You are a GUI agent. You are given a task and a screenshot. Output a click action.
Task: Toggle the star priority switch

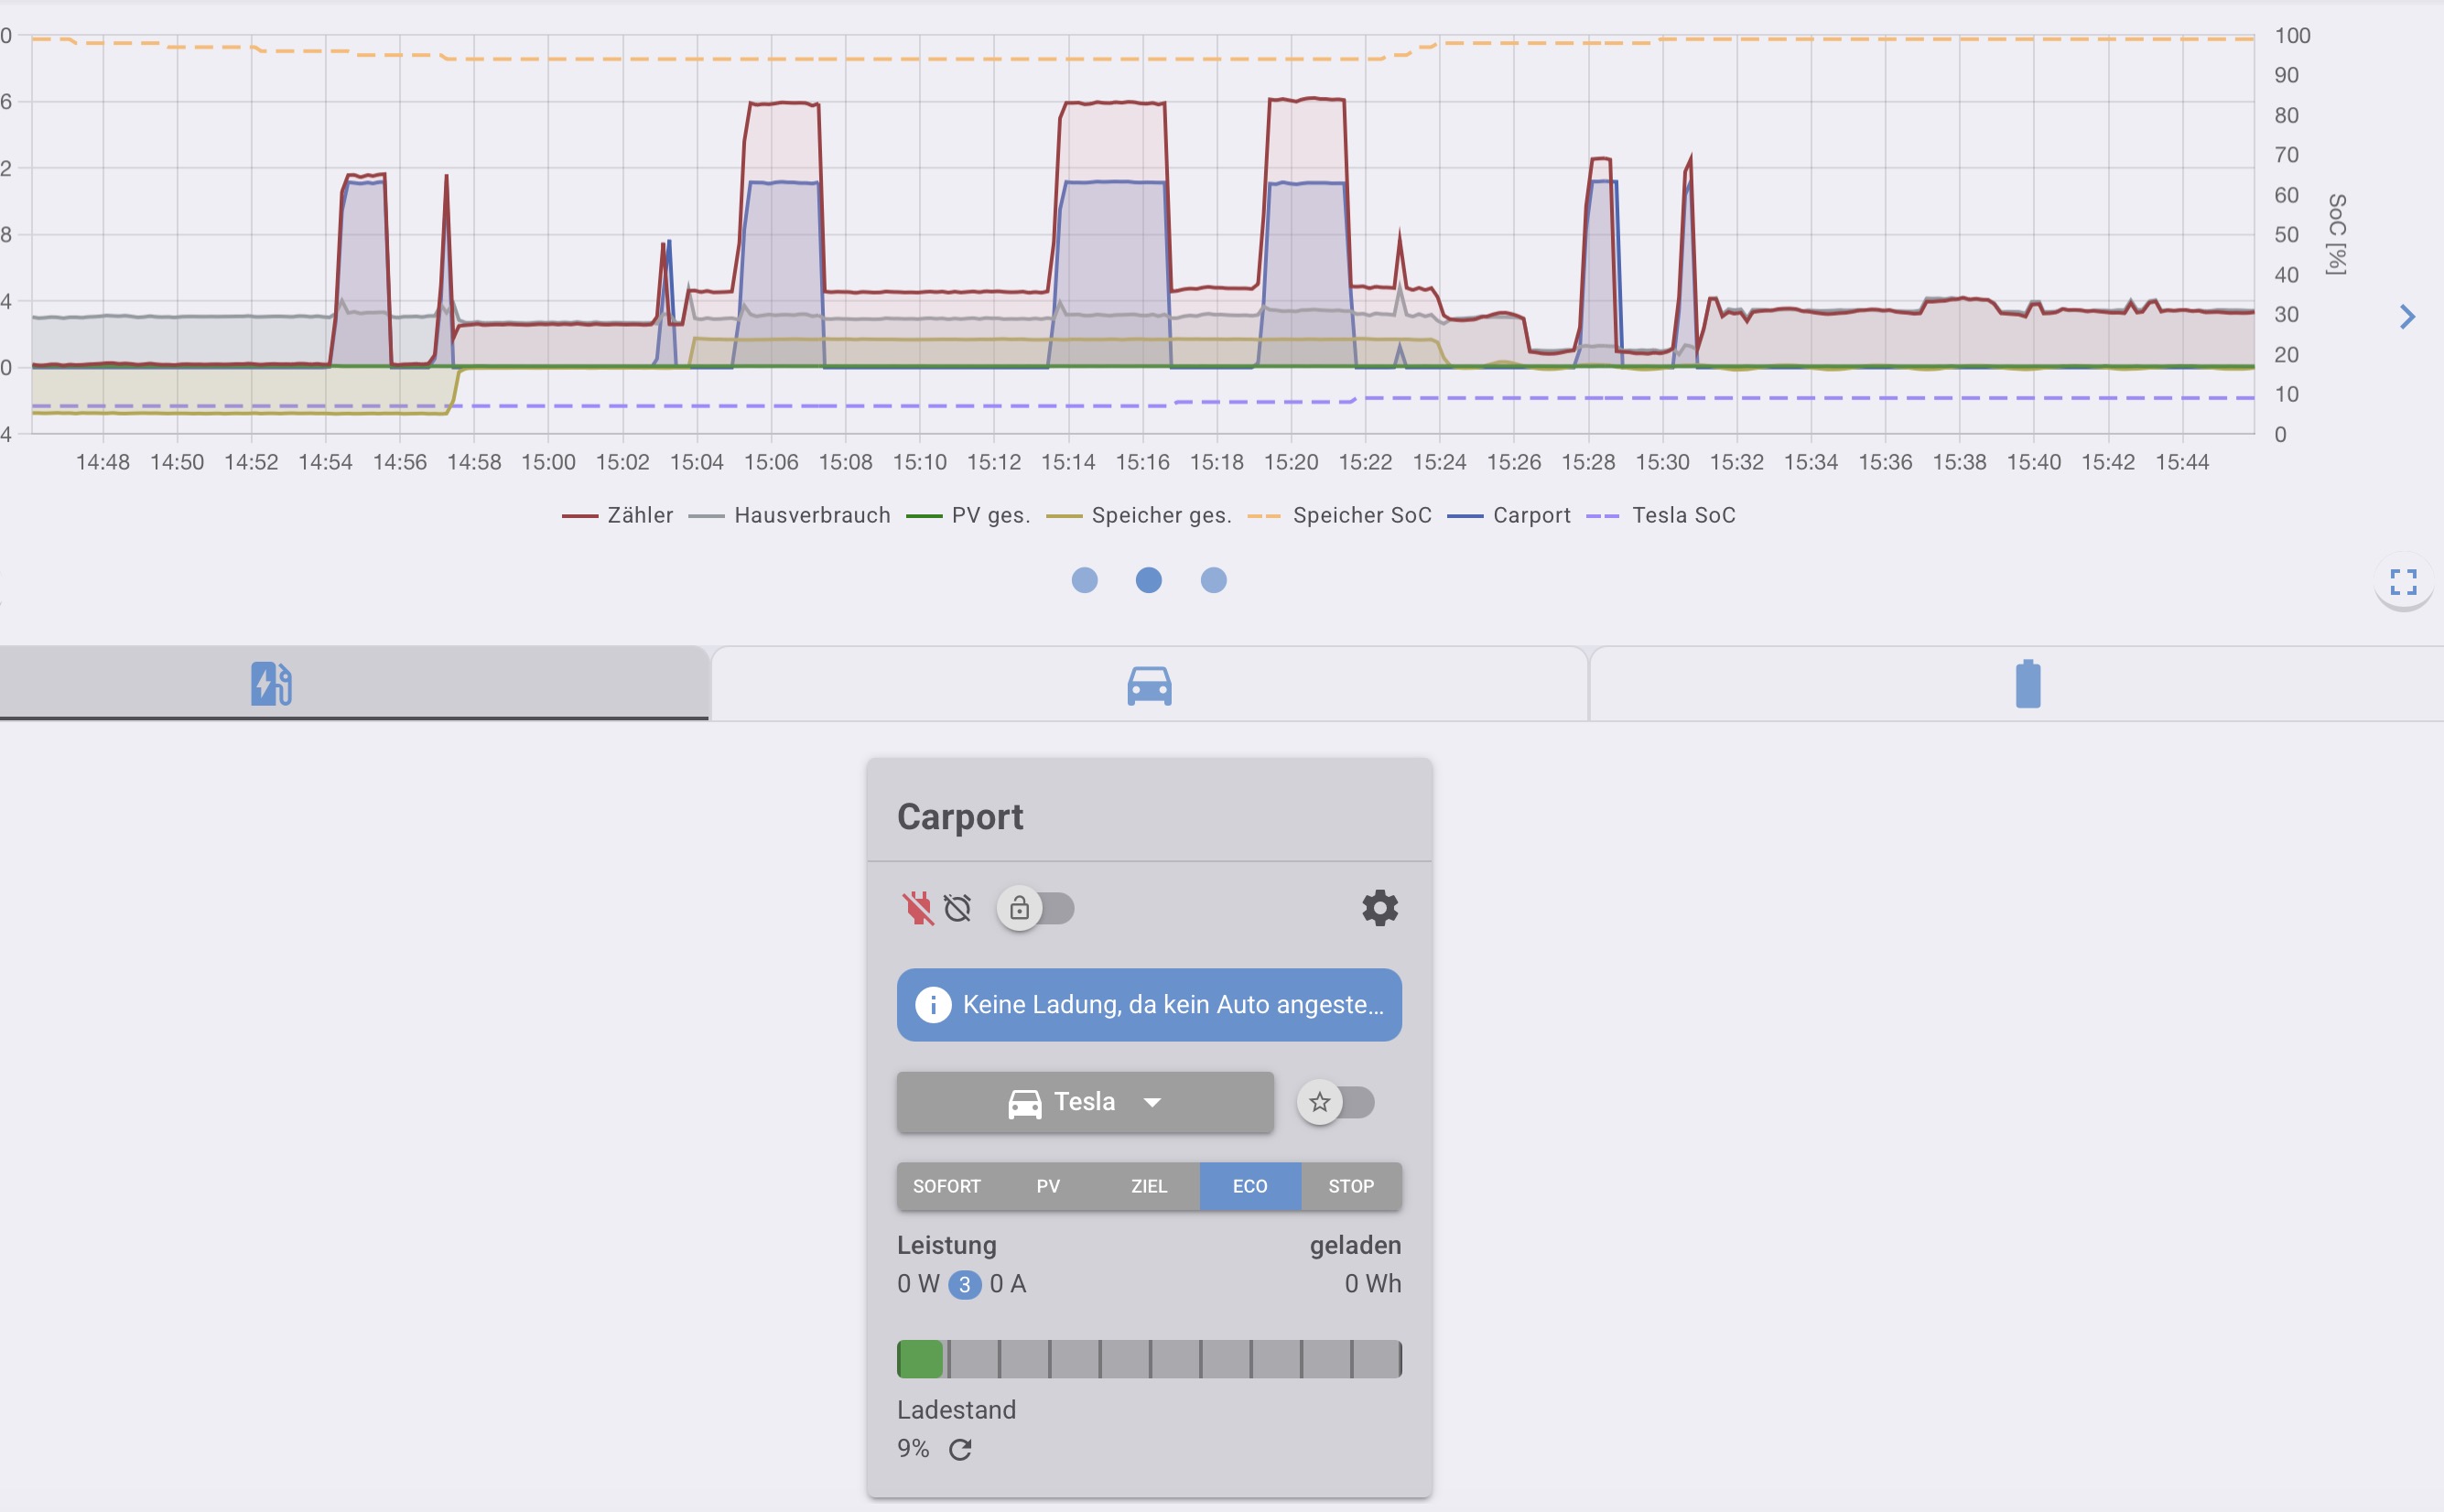(1337, 1102)
